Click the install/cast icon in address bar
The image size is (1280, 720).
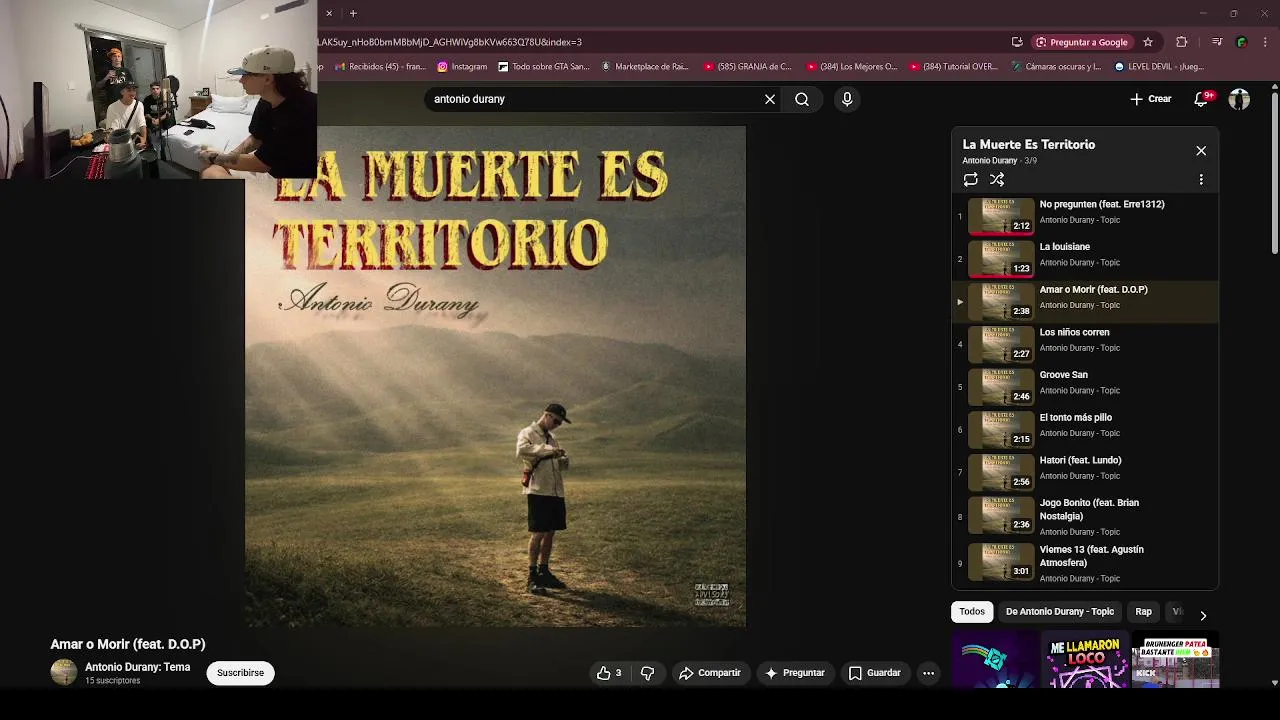pos(1017,42)
